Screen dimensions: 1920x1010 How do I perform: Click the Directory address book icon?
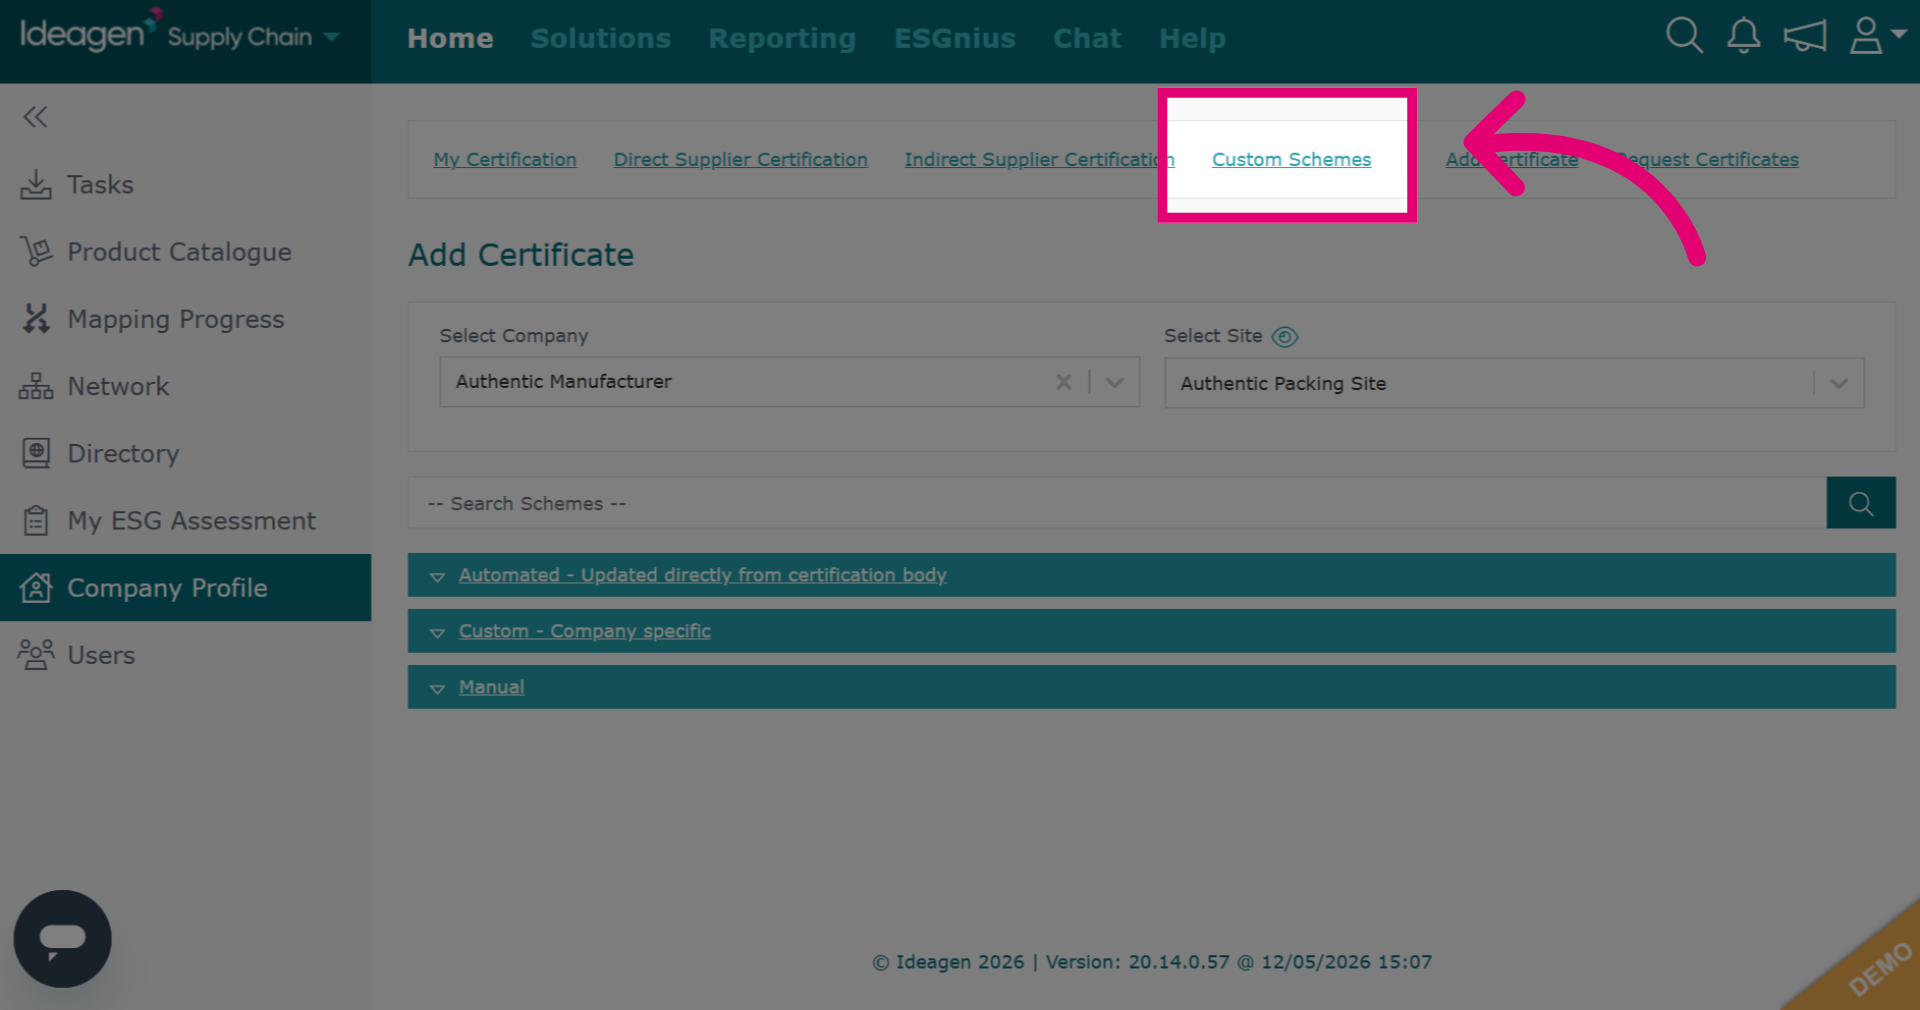(x=36, y=453)
